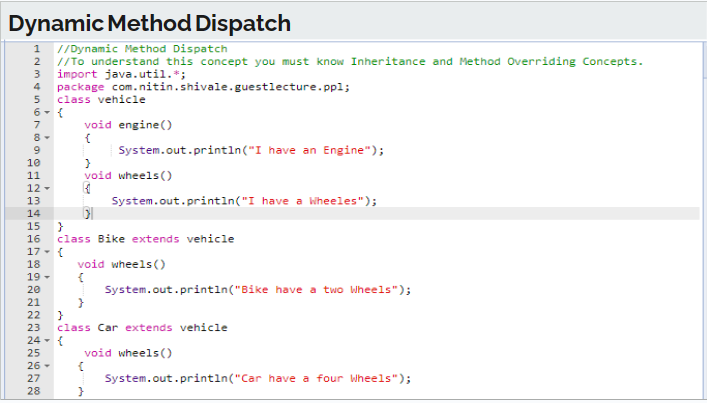Click 'class Bike extends vehicle' on line 16
707x403 pixels.
click(146, 239)
